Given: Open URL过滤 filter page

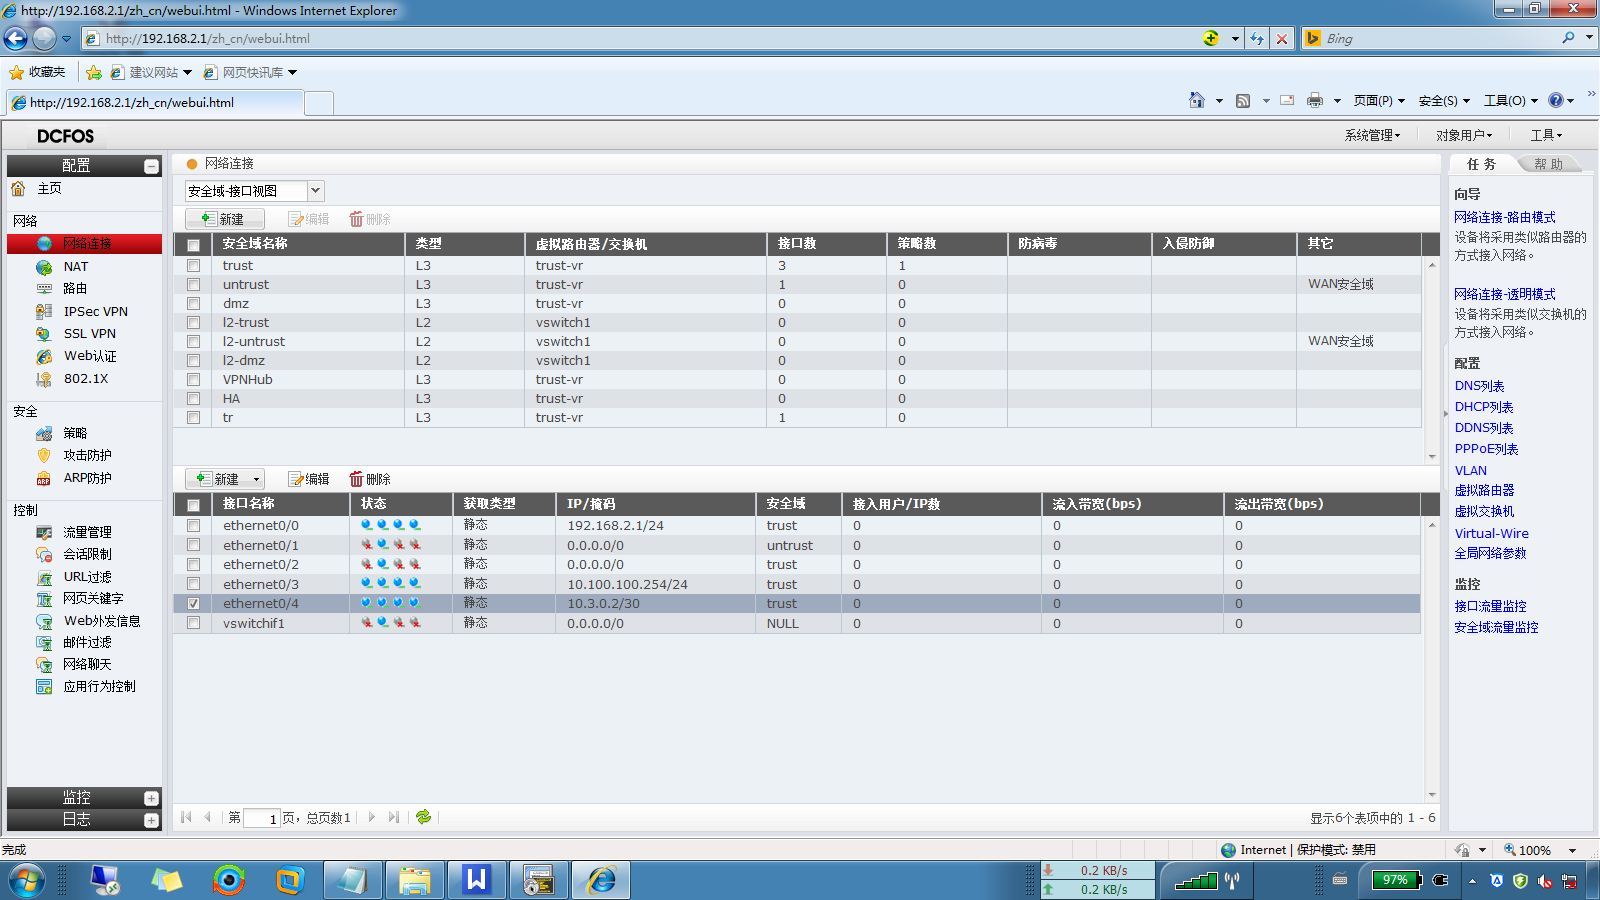Looking at the screenshot, I should pyautogui.click(x=87, y=577).
